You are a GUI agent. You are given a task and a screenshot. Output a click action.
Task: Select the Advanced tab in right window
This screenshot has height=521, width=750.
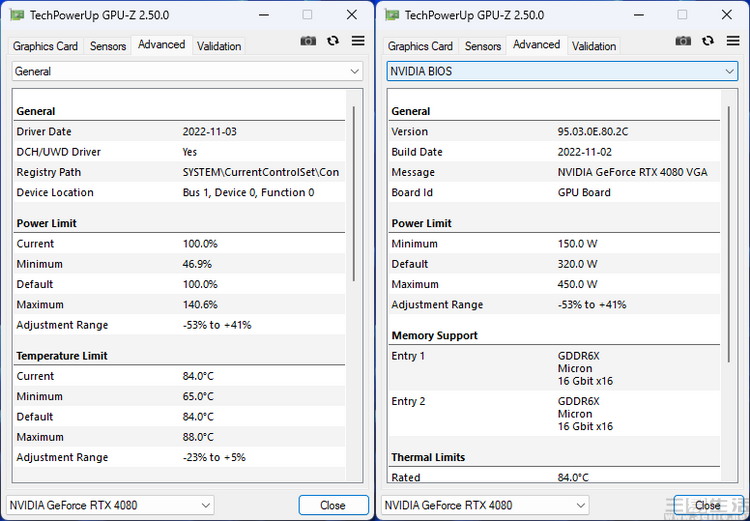point(537,44)
